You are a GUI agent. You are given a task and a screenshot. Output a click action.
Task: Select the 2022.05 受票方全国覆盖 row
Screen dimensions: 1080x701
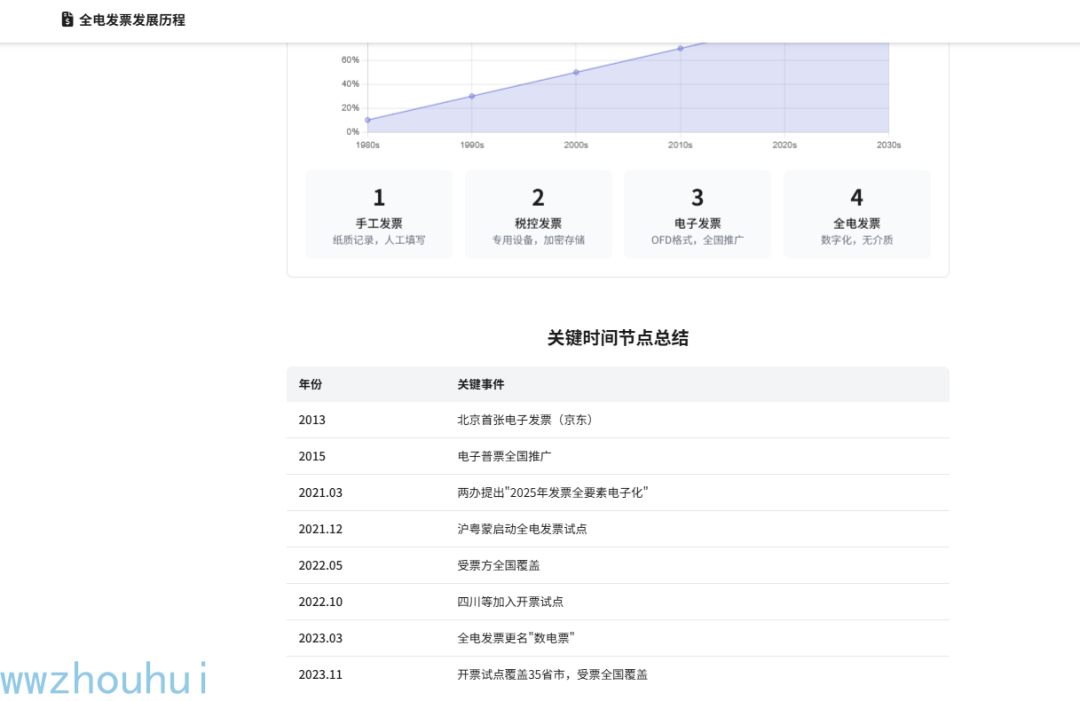618,566
